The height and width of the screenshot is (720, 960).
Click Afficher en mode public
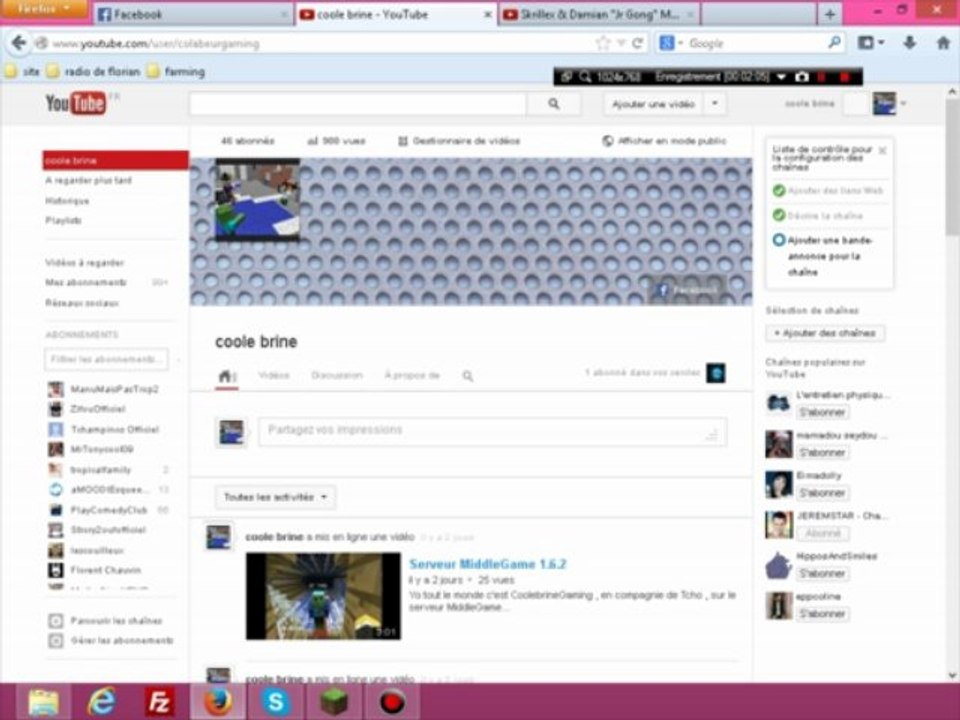pyautogui.click(x=665, y=141)
